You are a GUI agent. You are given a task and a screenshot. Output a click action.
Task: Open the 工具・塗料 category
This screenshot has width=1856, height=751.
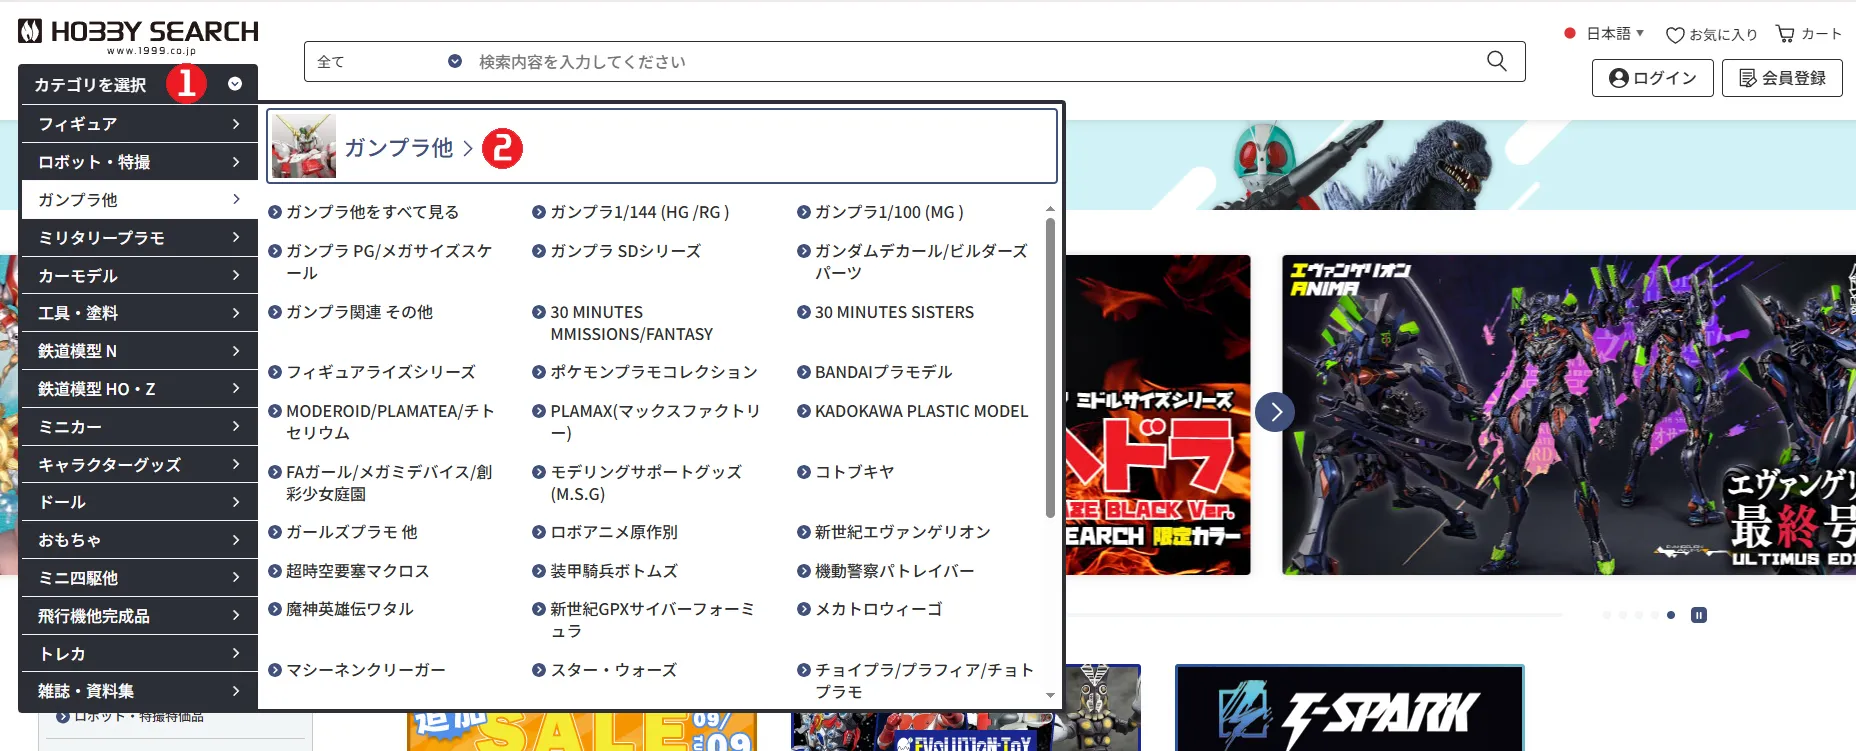[139, 313]
